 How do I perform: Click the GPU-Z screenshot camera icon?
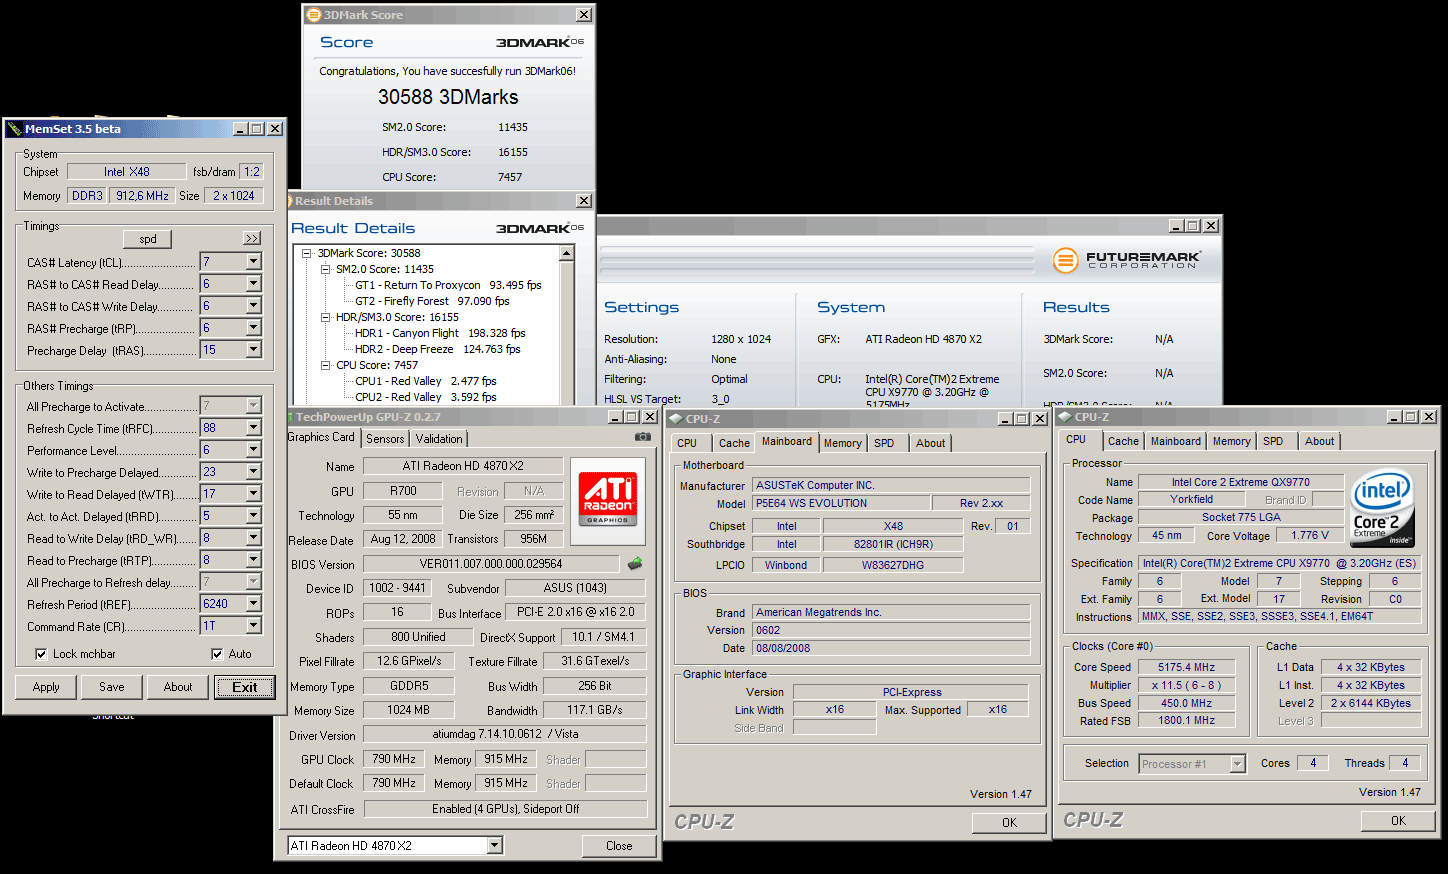(643, 437)
